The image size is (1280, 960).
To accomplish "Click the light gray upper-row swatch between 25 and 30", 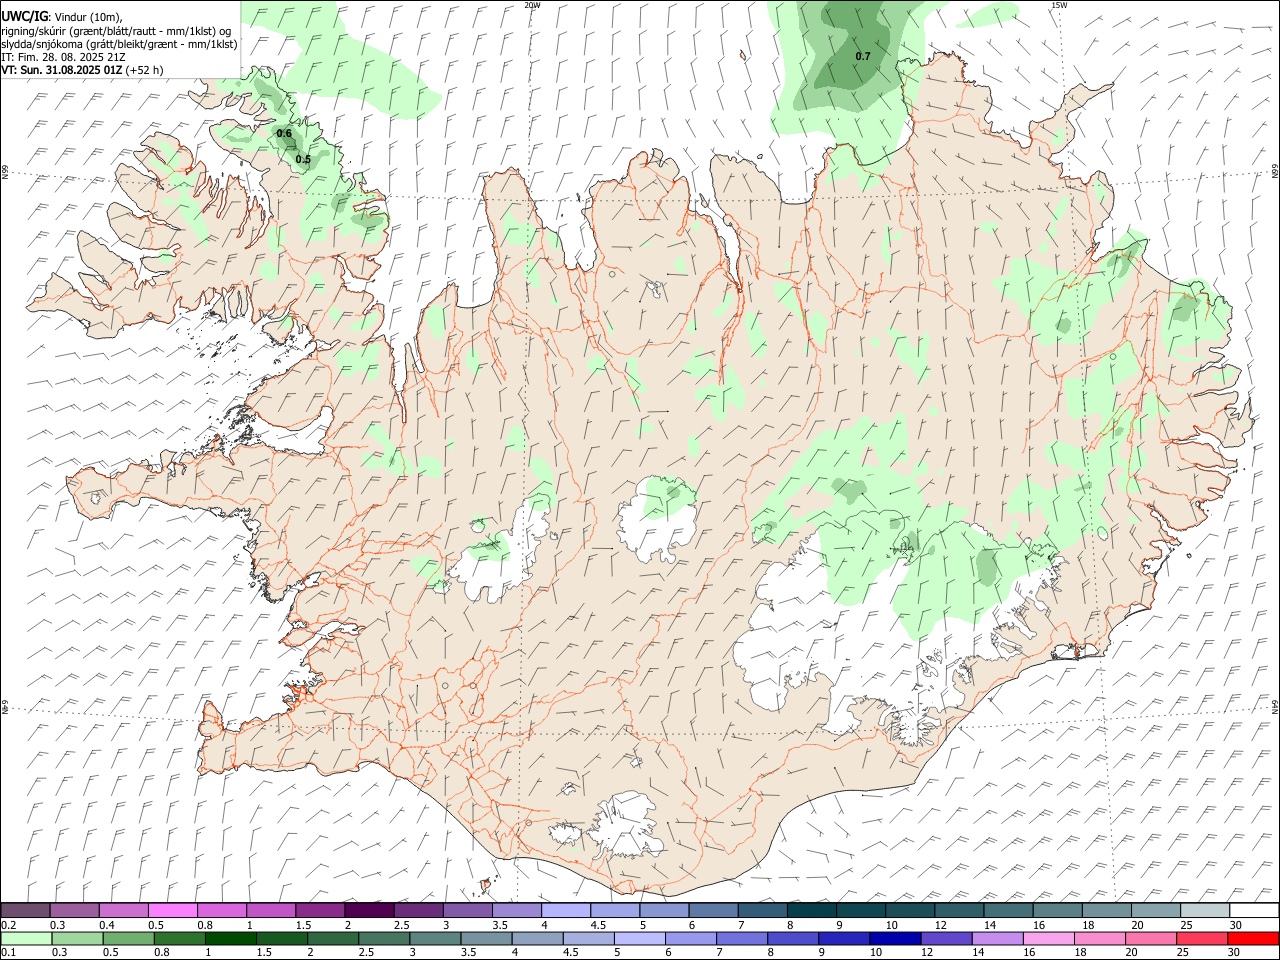I will coord(1205,911).
